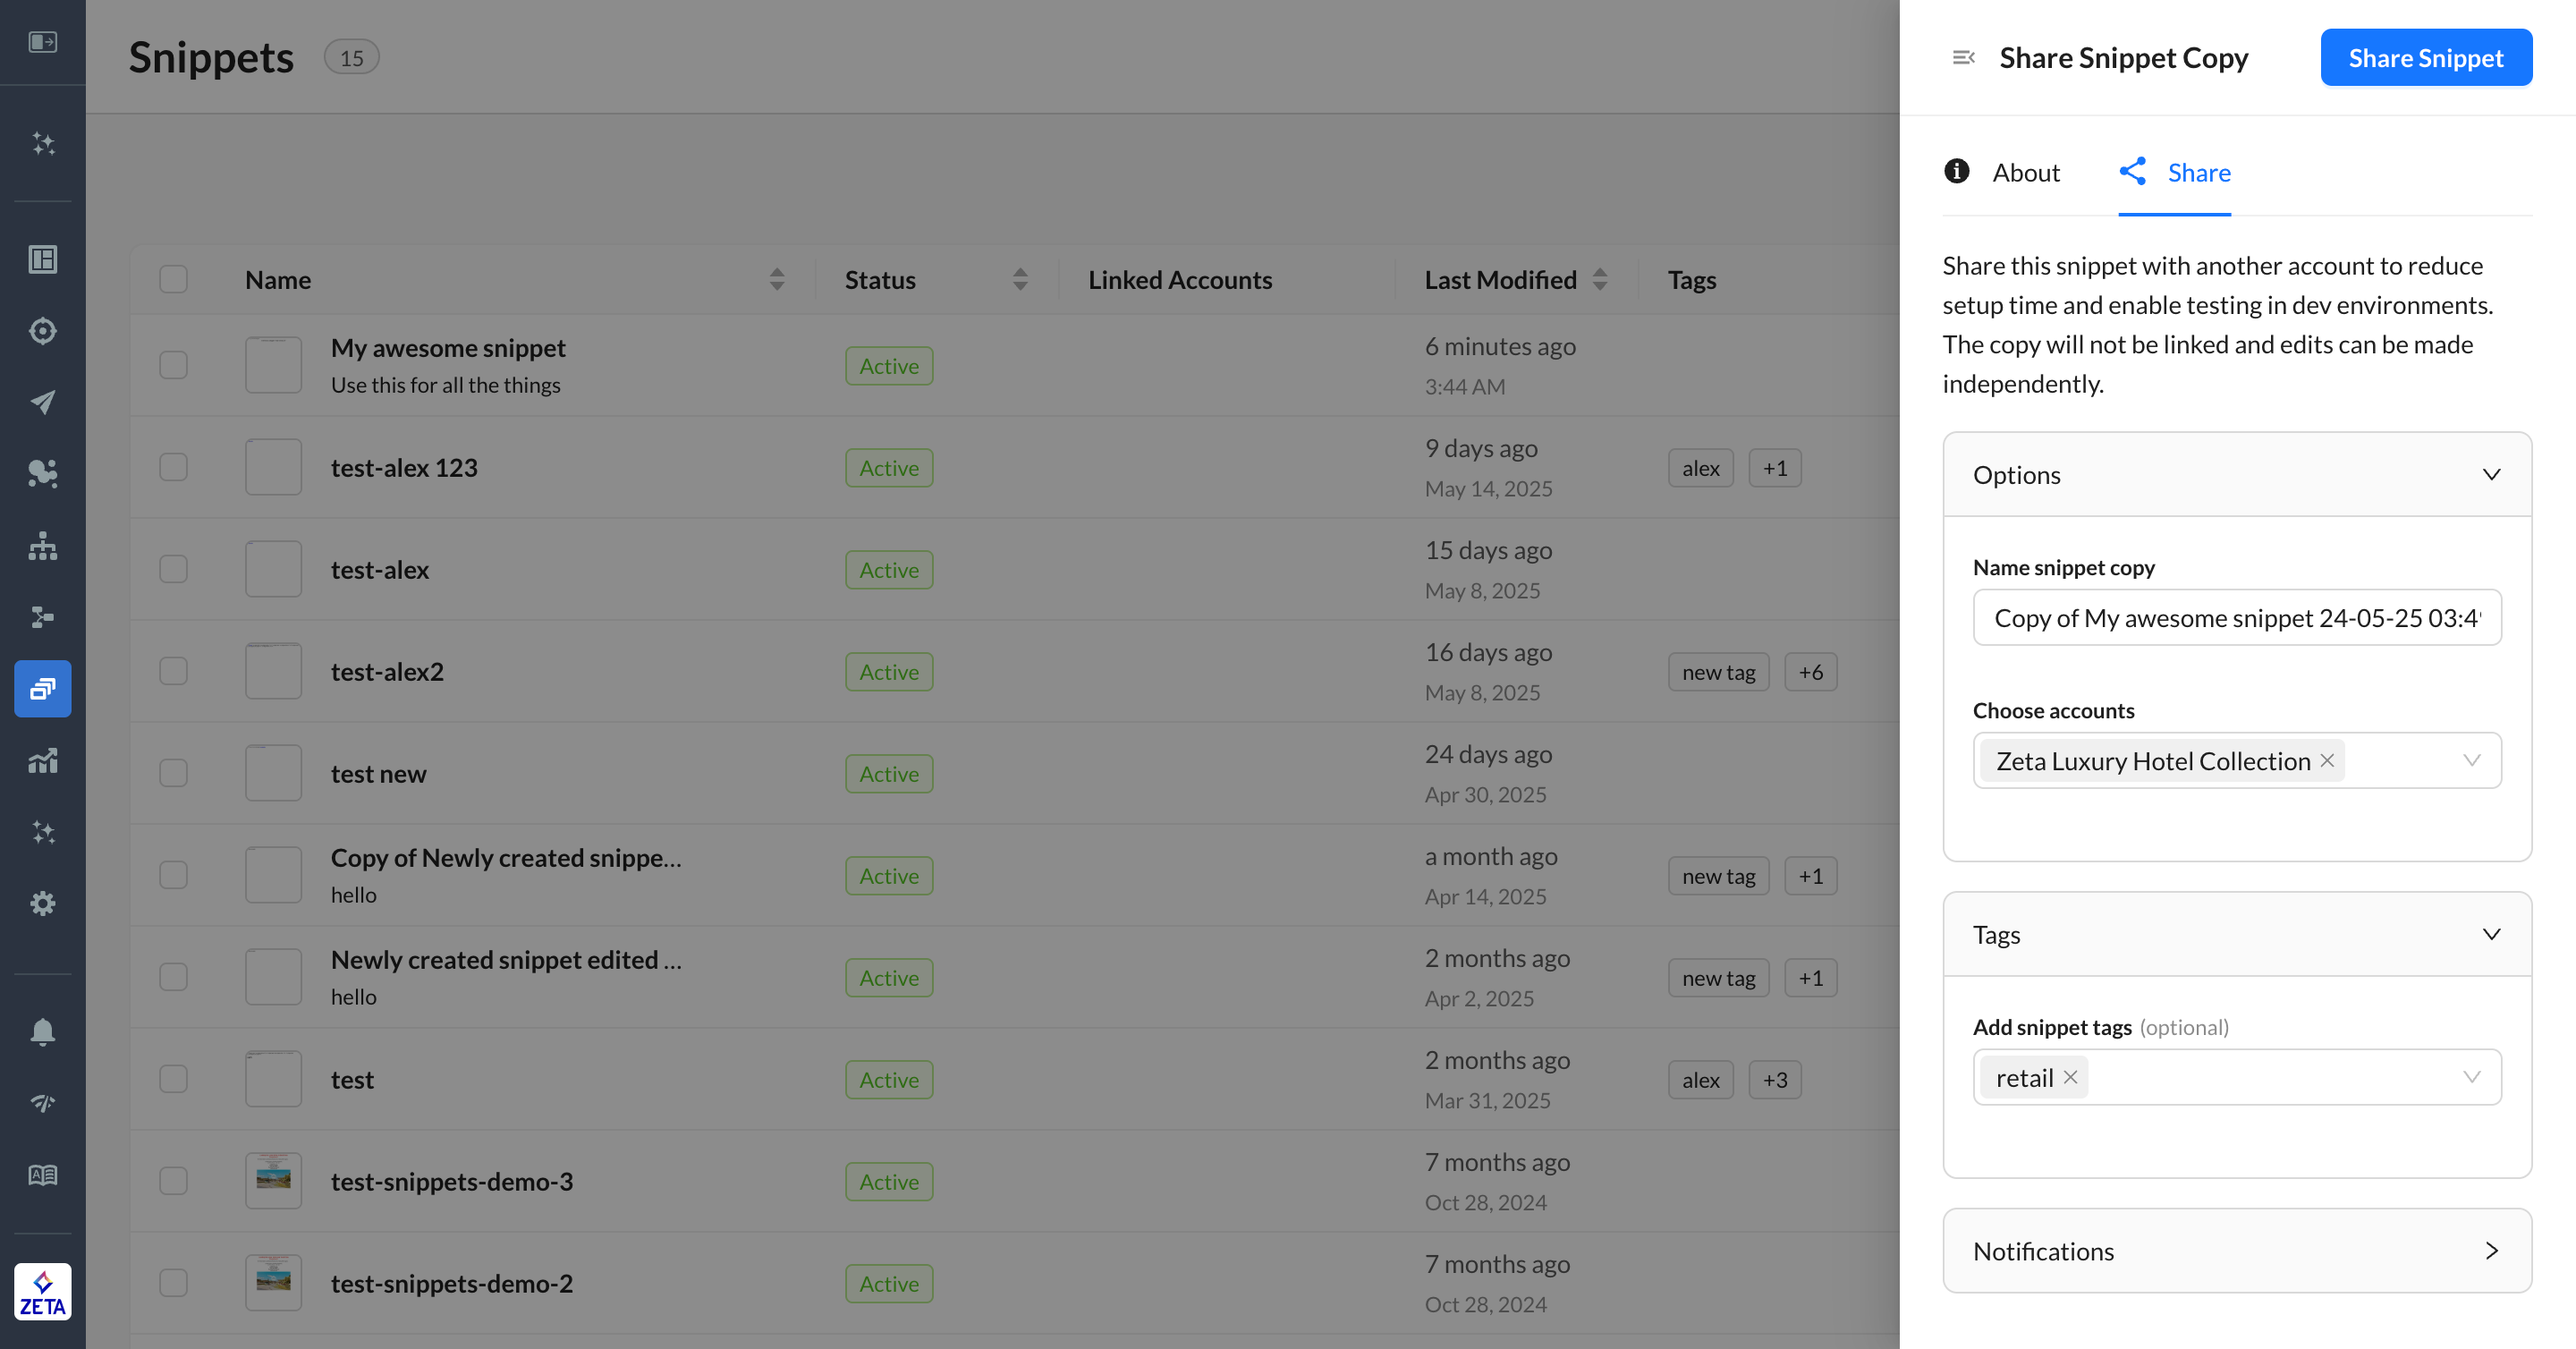2576x1349 pixels.
Task: Collapse the Options section
Action: [2491, 474]
